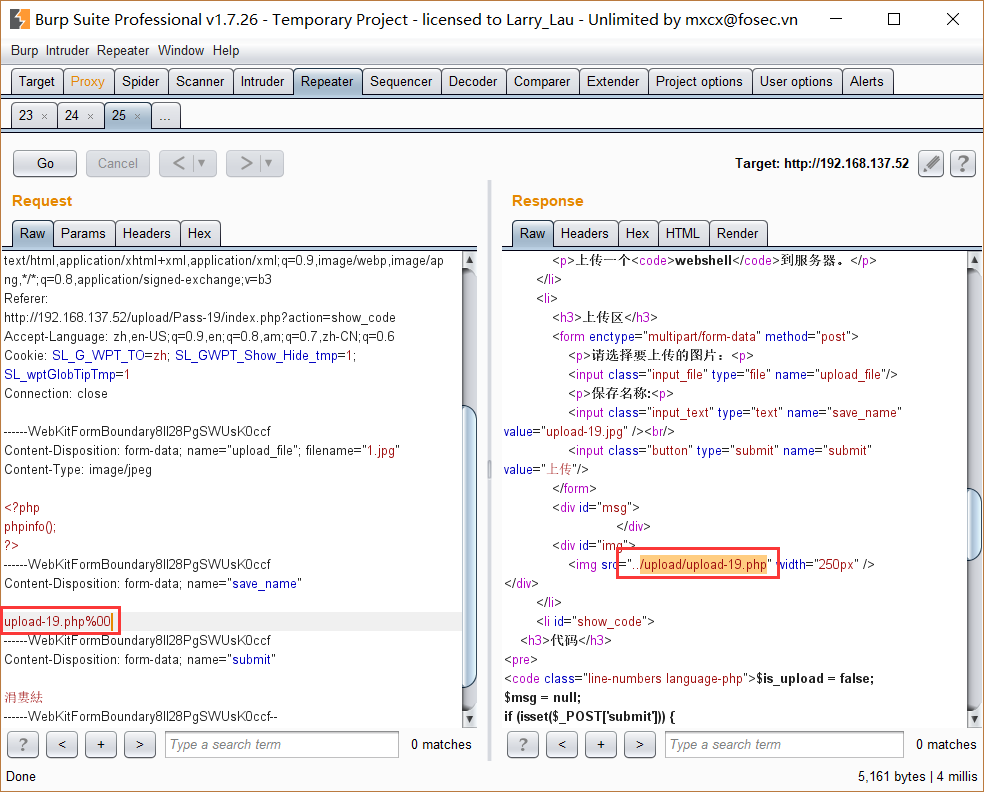Switch to the Sequencer tab
The width and height of the screenshot is (984, 792).
point(401,82)
